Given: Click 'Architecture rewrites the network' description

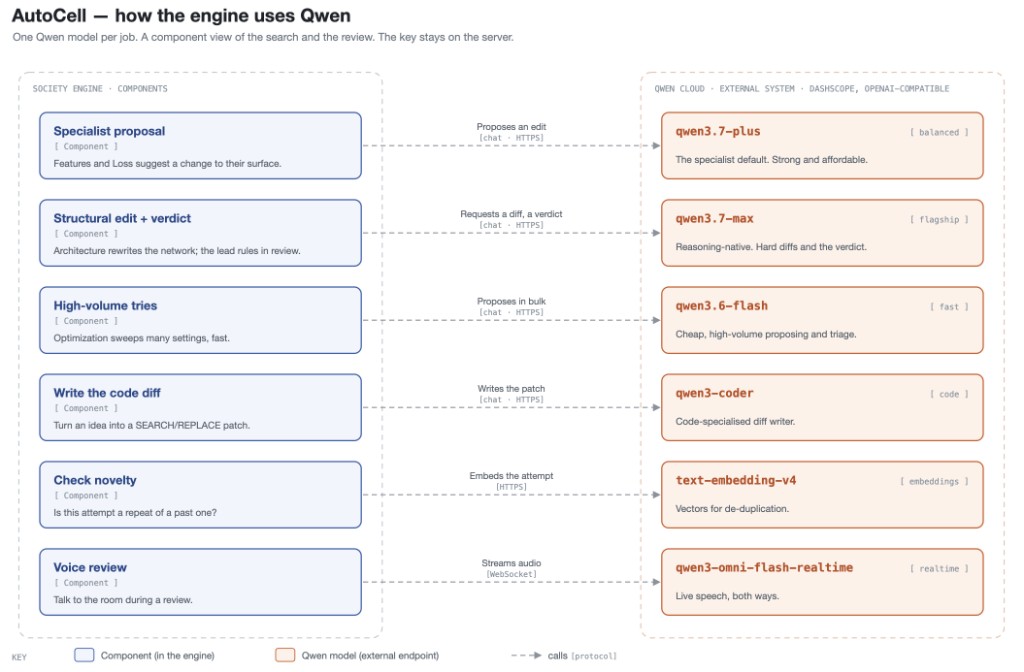Looking at the screenshot, I should (x=177, y=251).
